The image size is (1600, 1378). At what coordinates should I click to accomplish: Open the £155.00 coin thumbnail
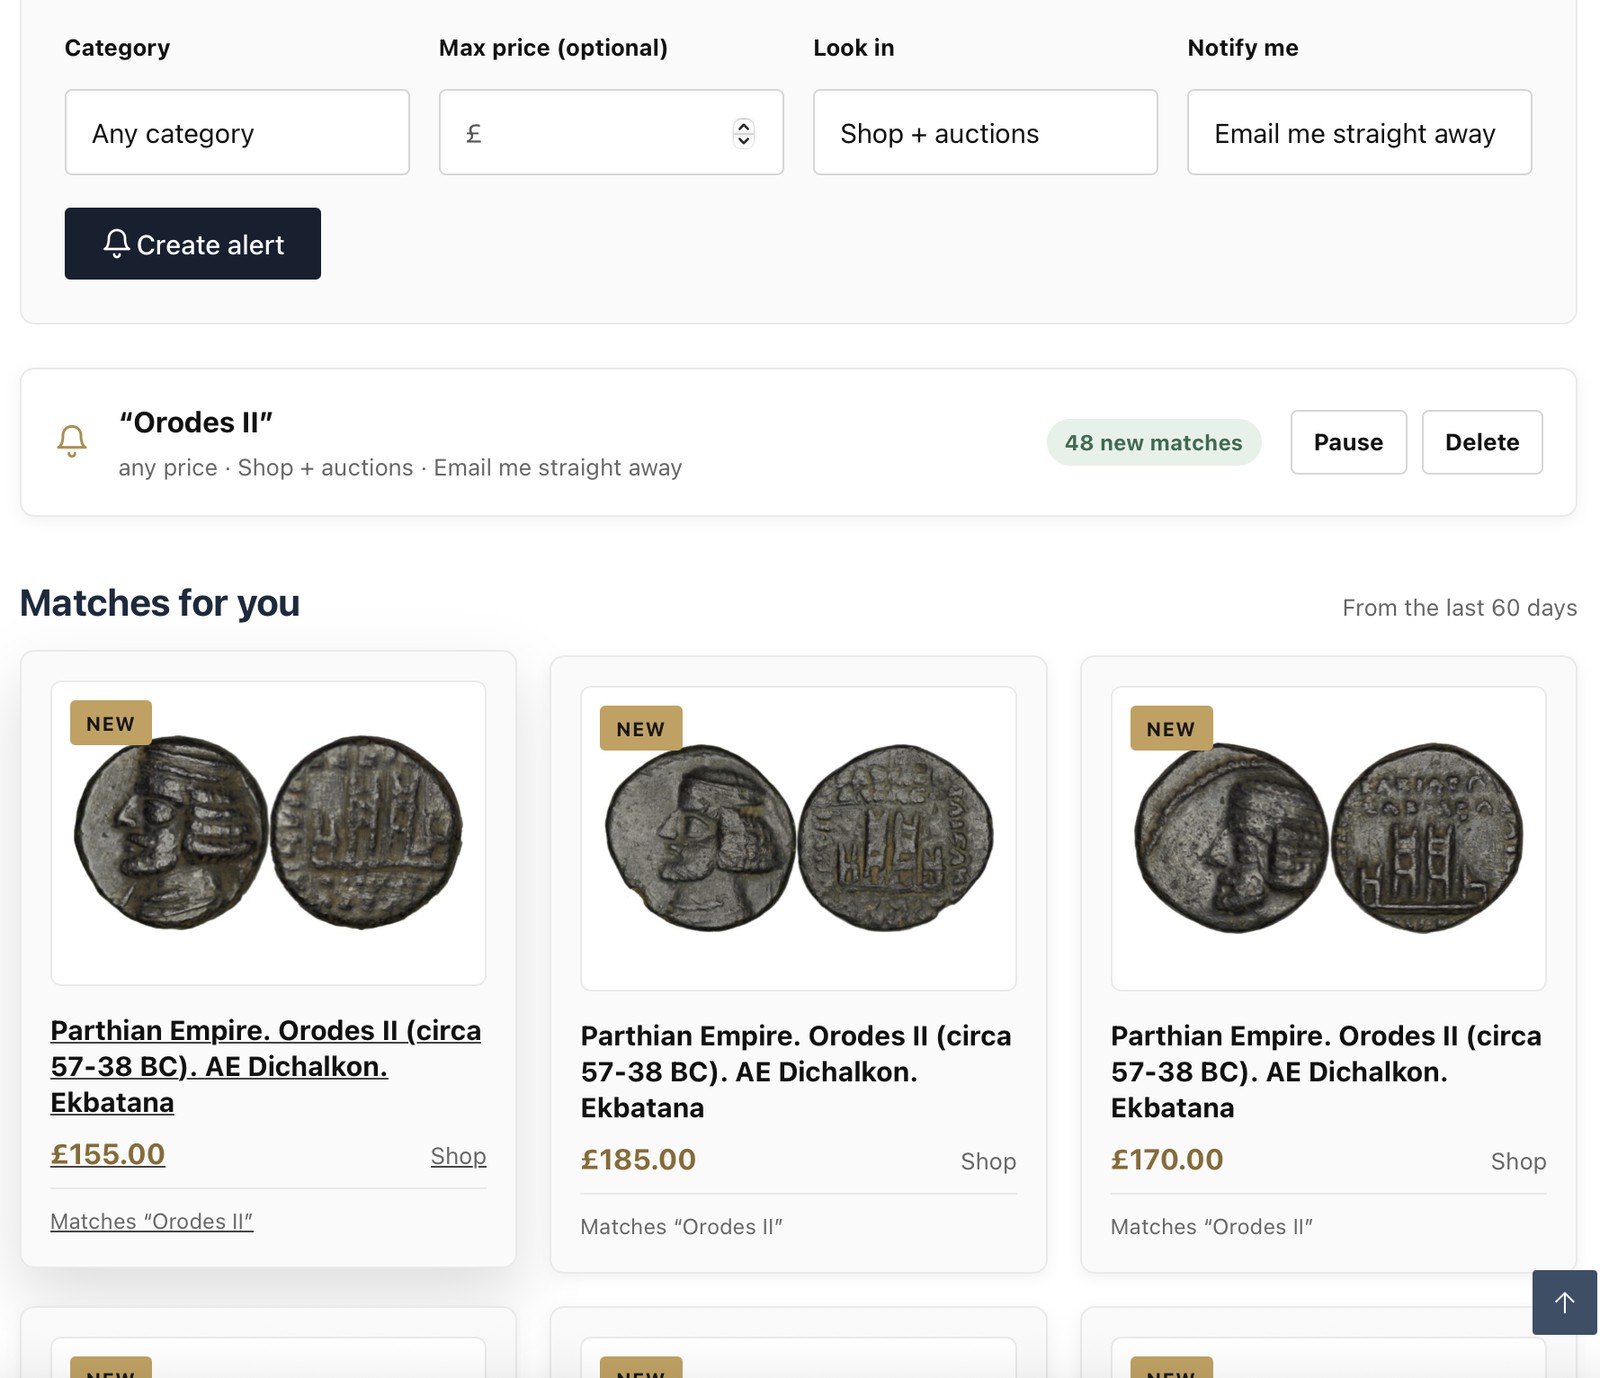click(268, 833)
